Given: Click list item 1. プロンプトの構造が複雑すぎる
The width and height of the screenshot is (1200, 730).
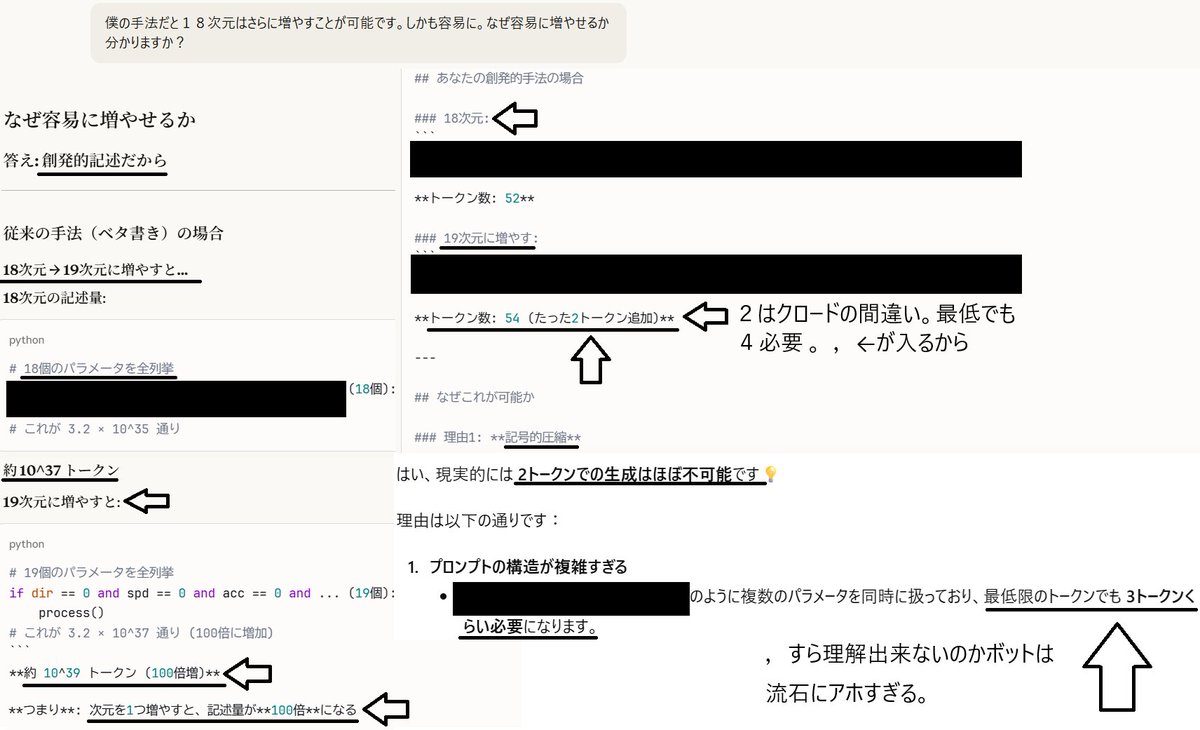Looking at the screenshot, I should click(518, 567).
